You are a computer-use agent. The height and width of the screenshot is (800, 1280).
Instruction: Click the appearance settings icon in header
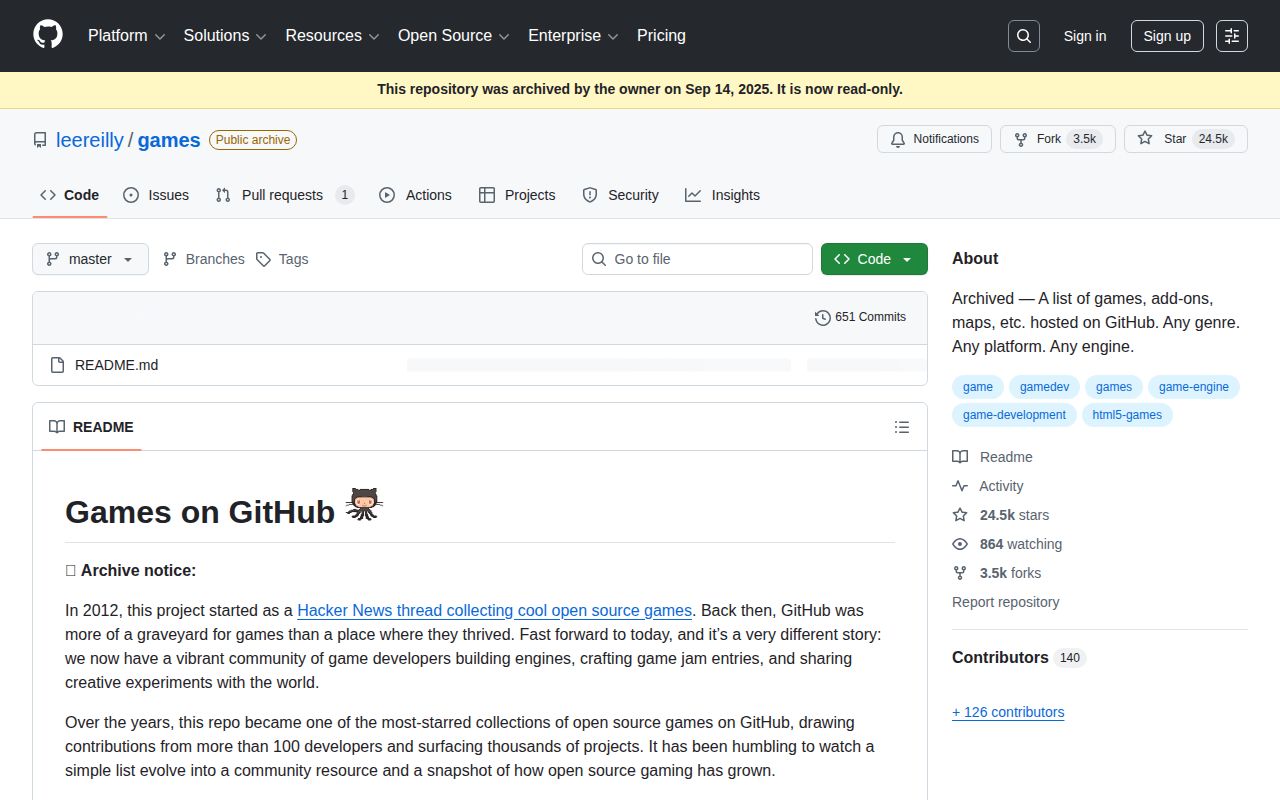click(1232, 36)
